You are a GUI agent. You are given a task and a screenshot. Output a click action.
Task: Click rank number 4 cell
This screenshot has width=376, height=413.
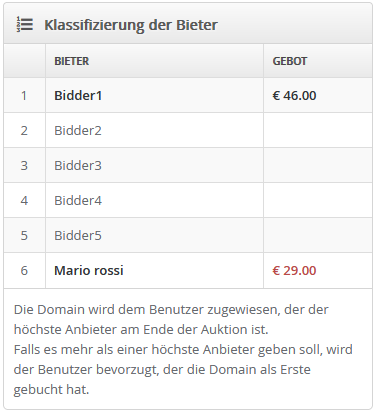(24, 201)
